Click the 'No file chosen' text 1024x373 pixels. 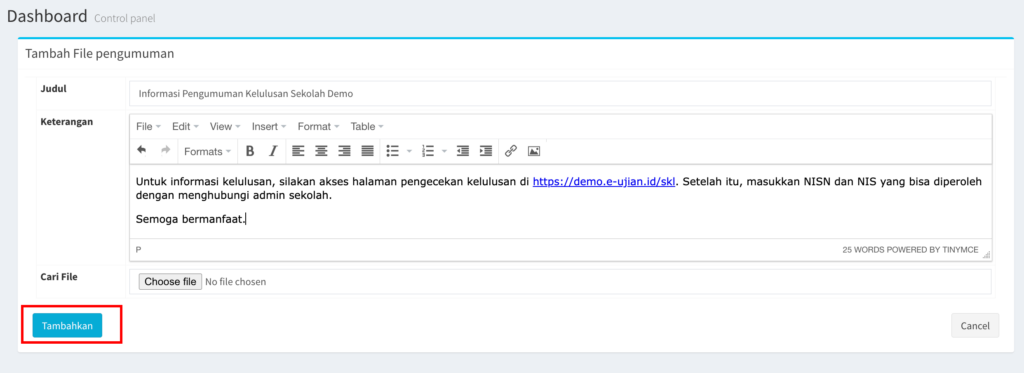coord(236,282)
